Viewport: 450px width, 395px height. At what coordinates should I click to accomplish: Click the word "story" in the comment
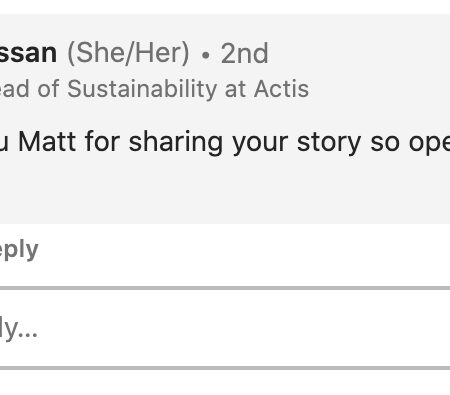pos(329,143)
